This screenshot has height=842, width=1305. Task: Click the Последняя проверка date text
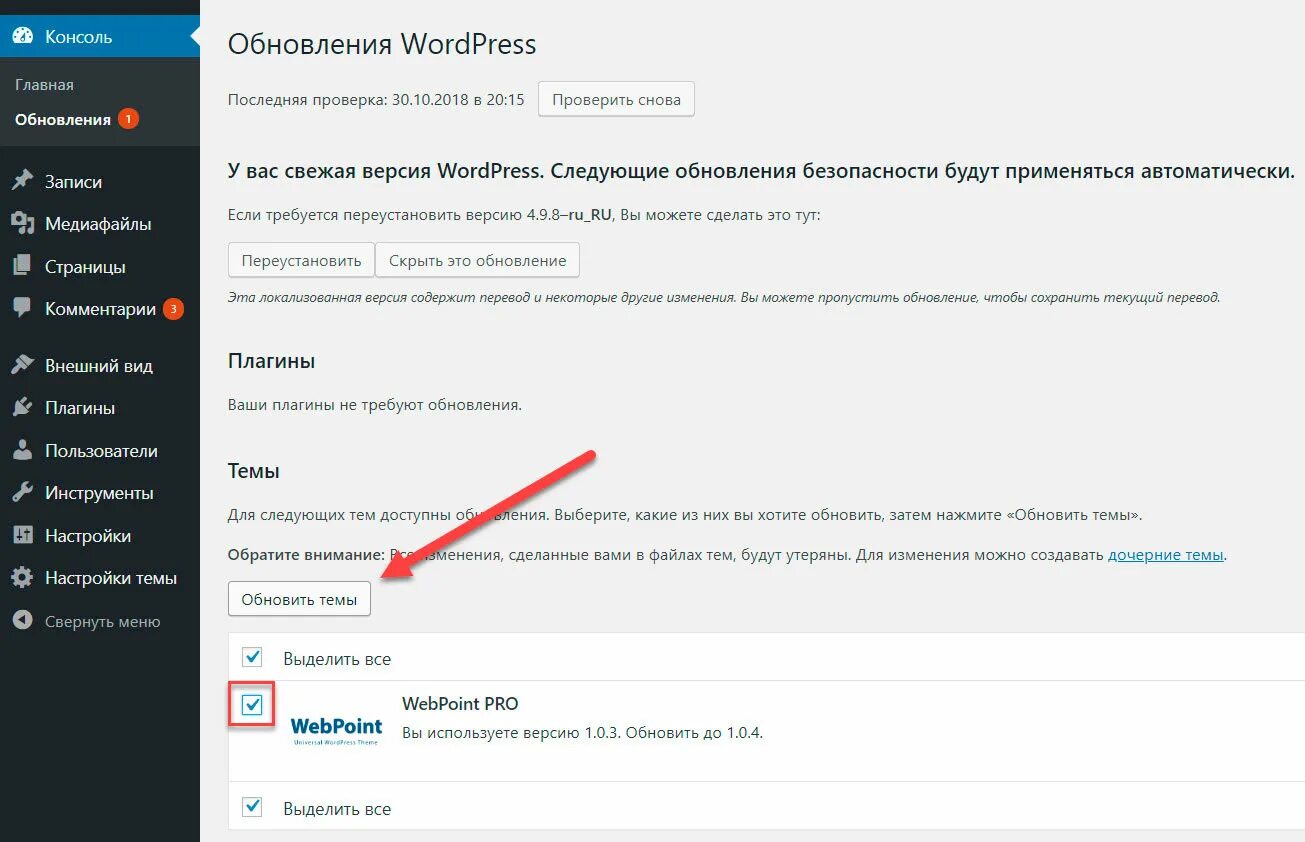pos(376,100)
